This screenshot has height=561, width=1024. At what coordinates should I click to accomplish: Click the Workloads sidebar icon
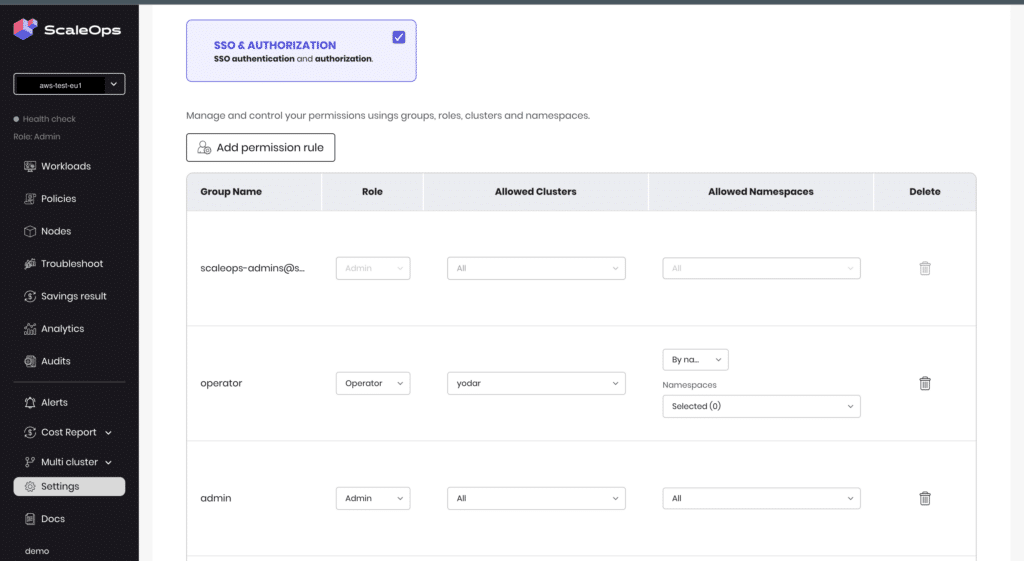(x=30, y=166)
